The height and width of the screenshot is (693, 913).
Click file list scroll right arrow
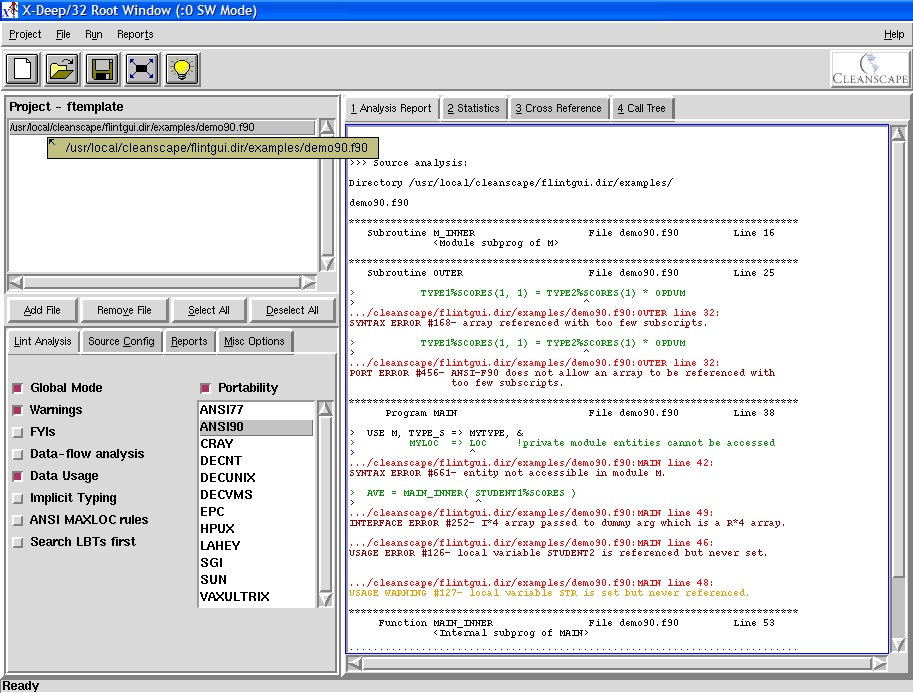[x=309, y=282]
